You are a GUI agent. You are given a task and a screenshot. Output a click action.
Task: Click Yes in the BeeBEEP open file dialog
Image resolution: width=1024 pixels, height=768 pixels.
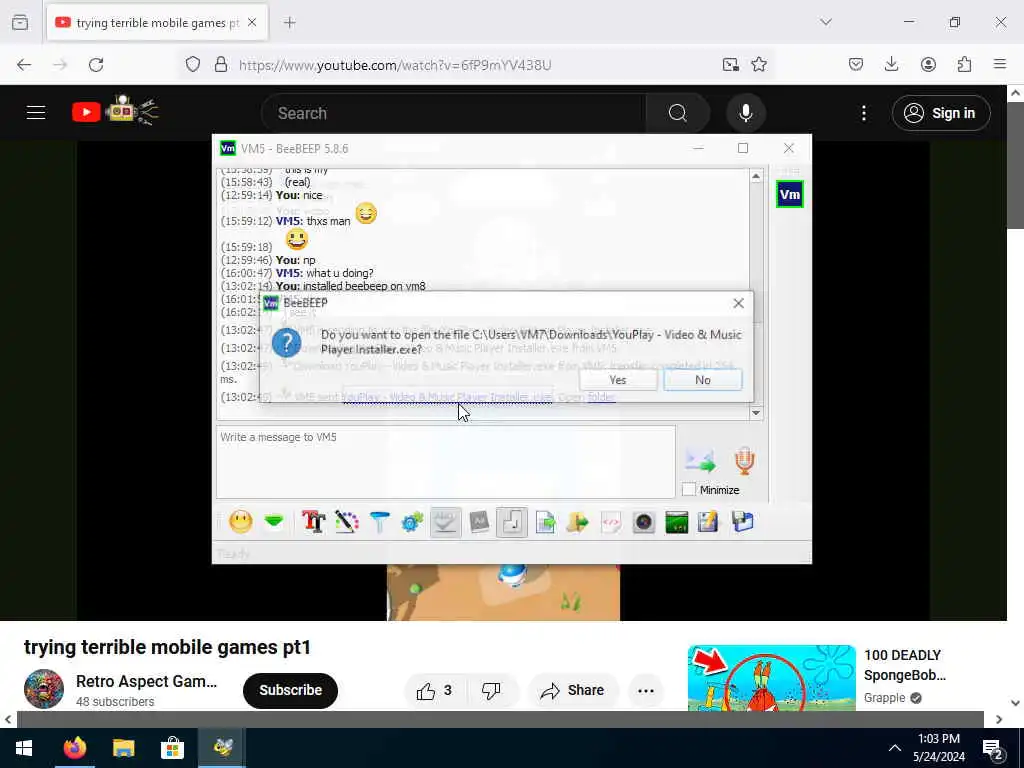click(618, 380)
